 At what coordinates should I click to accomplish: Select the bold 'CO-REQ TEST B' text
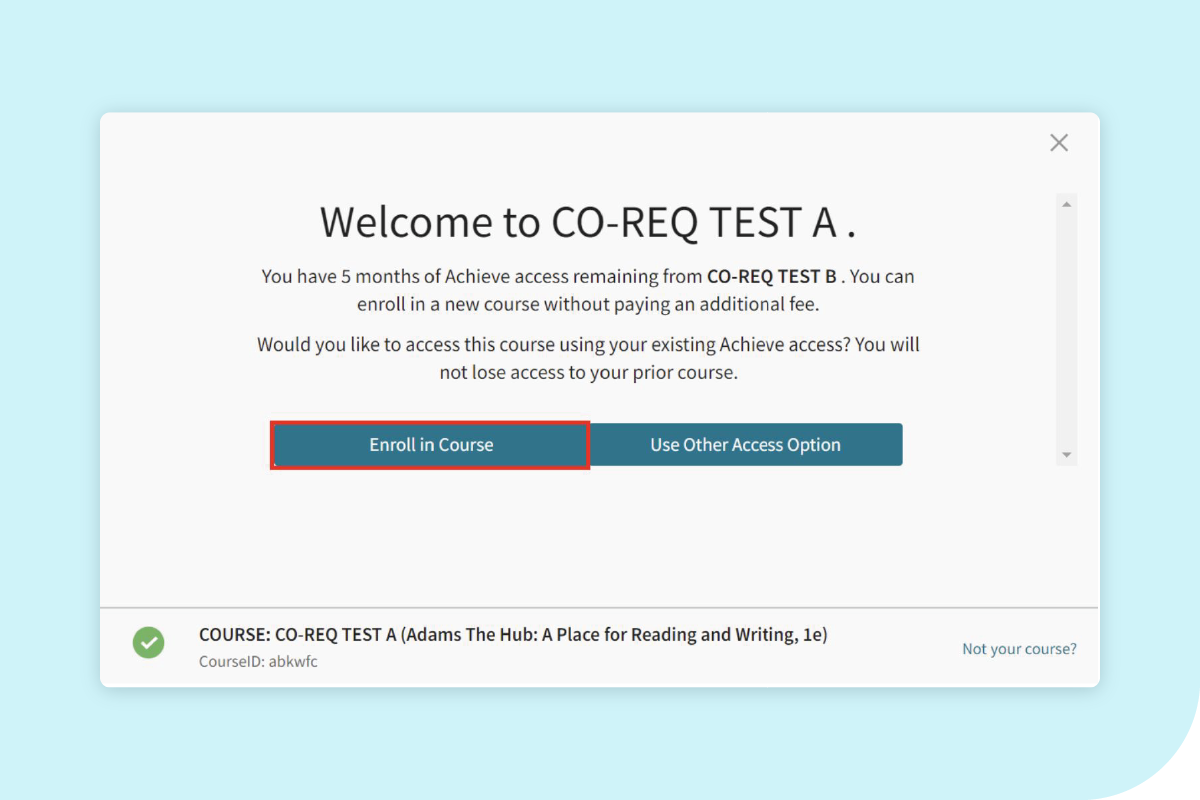(771, 277)
